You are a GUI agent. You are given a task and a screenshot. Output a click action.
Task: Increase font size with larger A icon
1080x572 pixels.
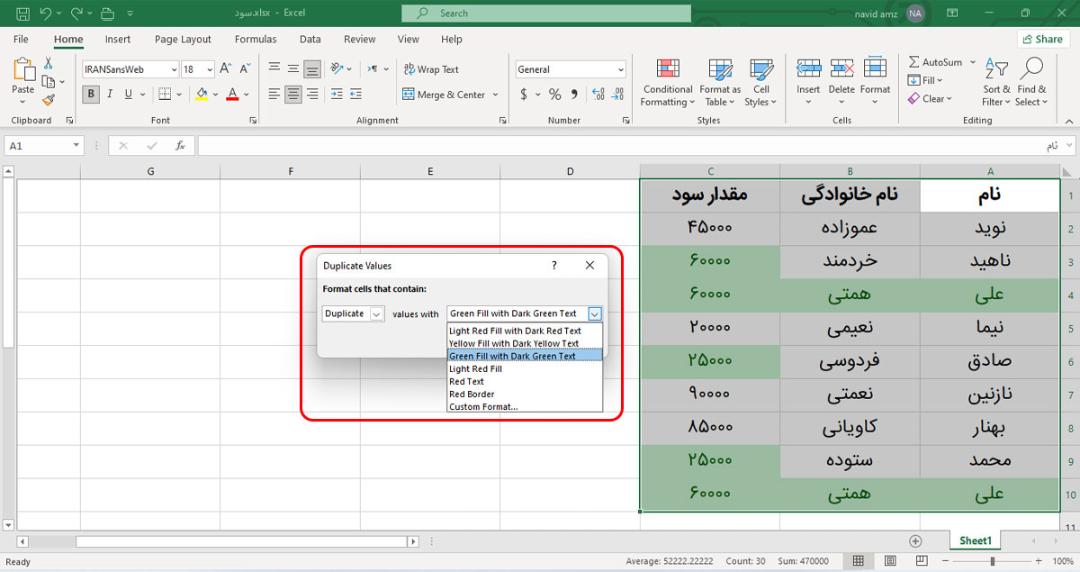[225, 69]
